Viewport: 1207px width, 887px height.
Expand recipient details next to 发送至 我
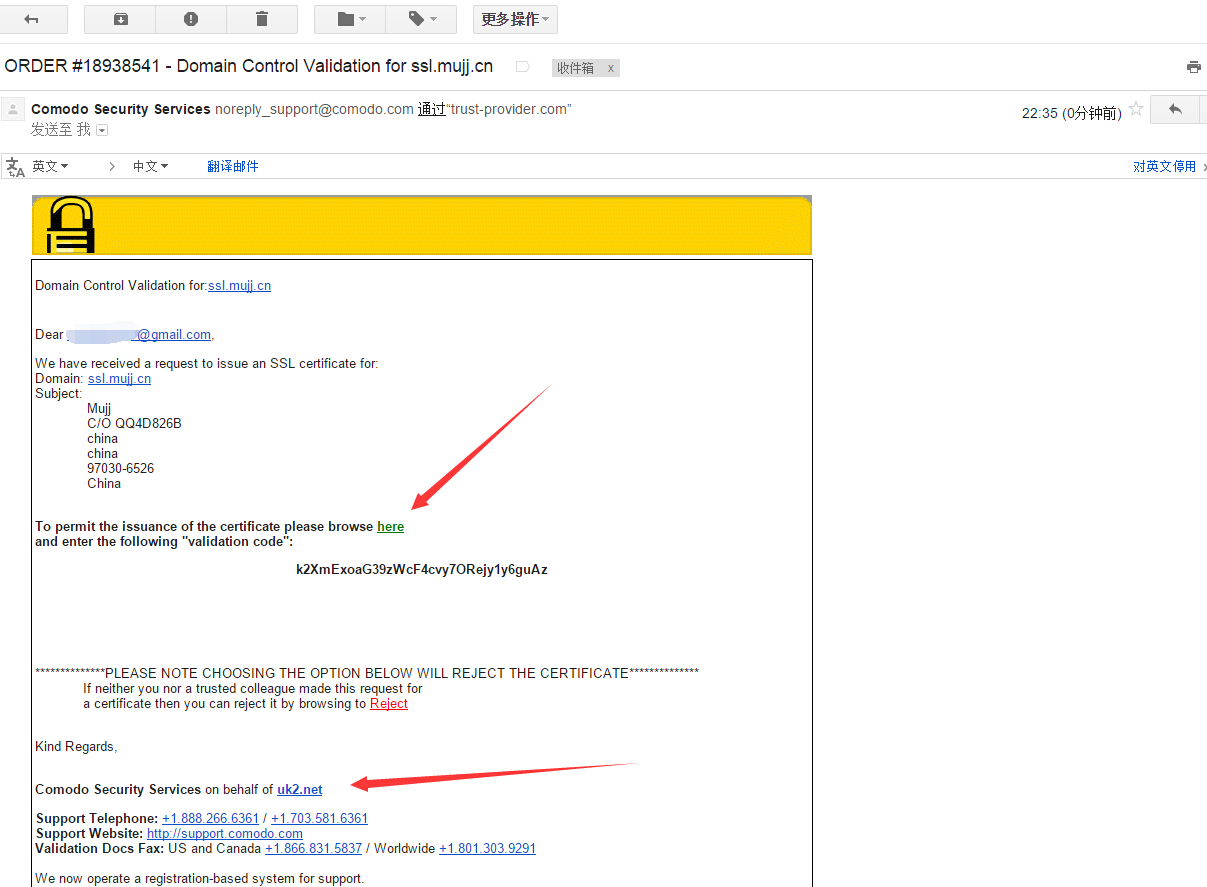102,130
